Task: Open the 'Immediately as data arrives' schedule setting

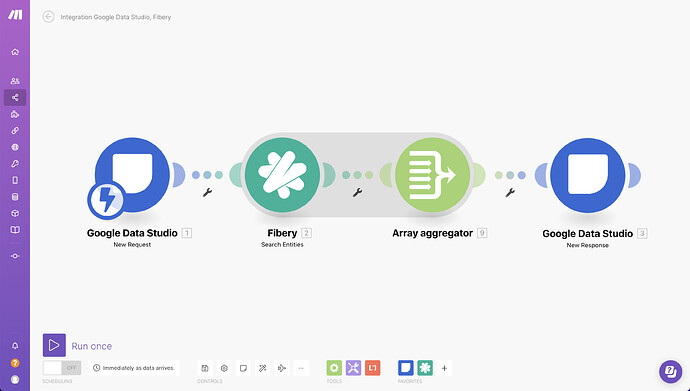Action: click(134, 368)
